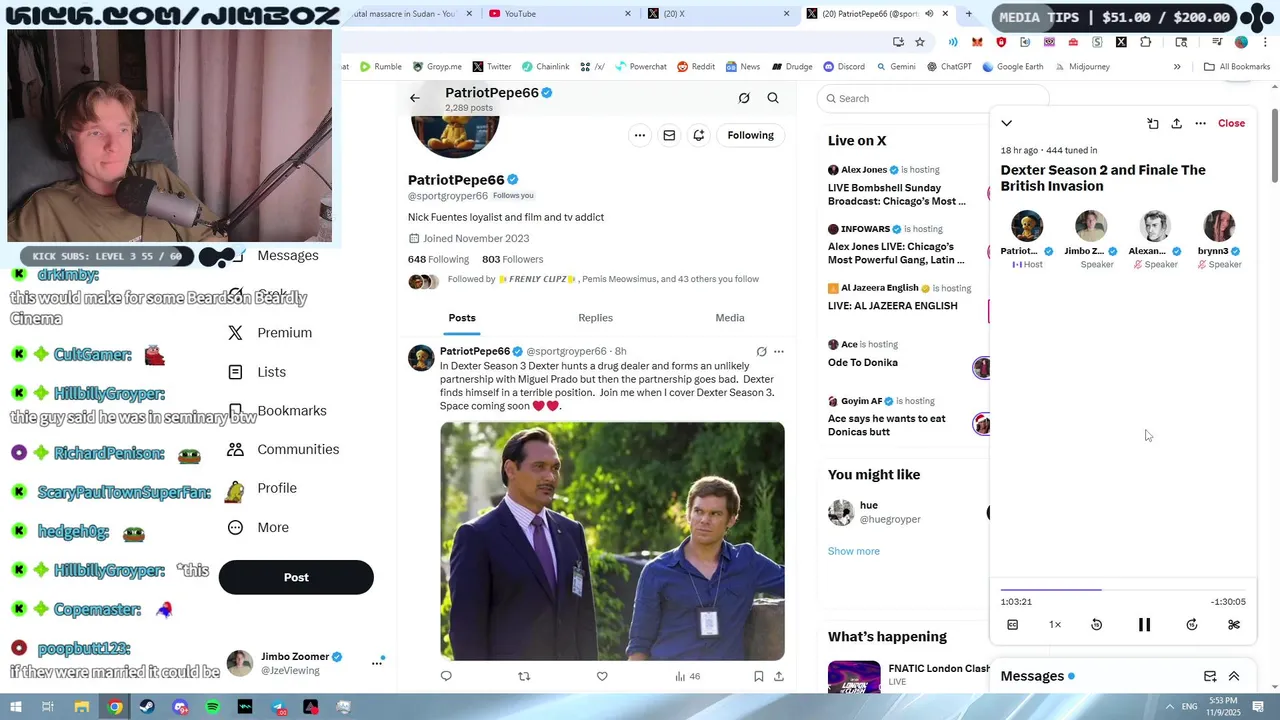Open the Windows Start menu
Viewport: 1280px width, 720px height.
pos(15,707)
